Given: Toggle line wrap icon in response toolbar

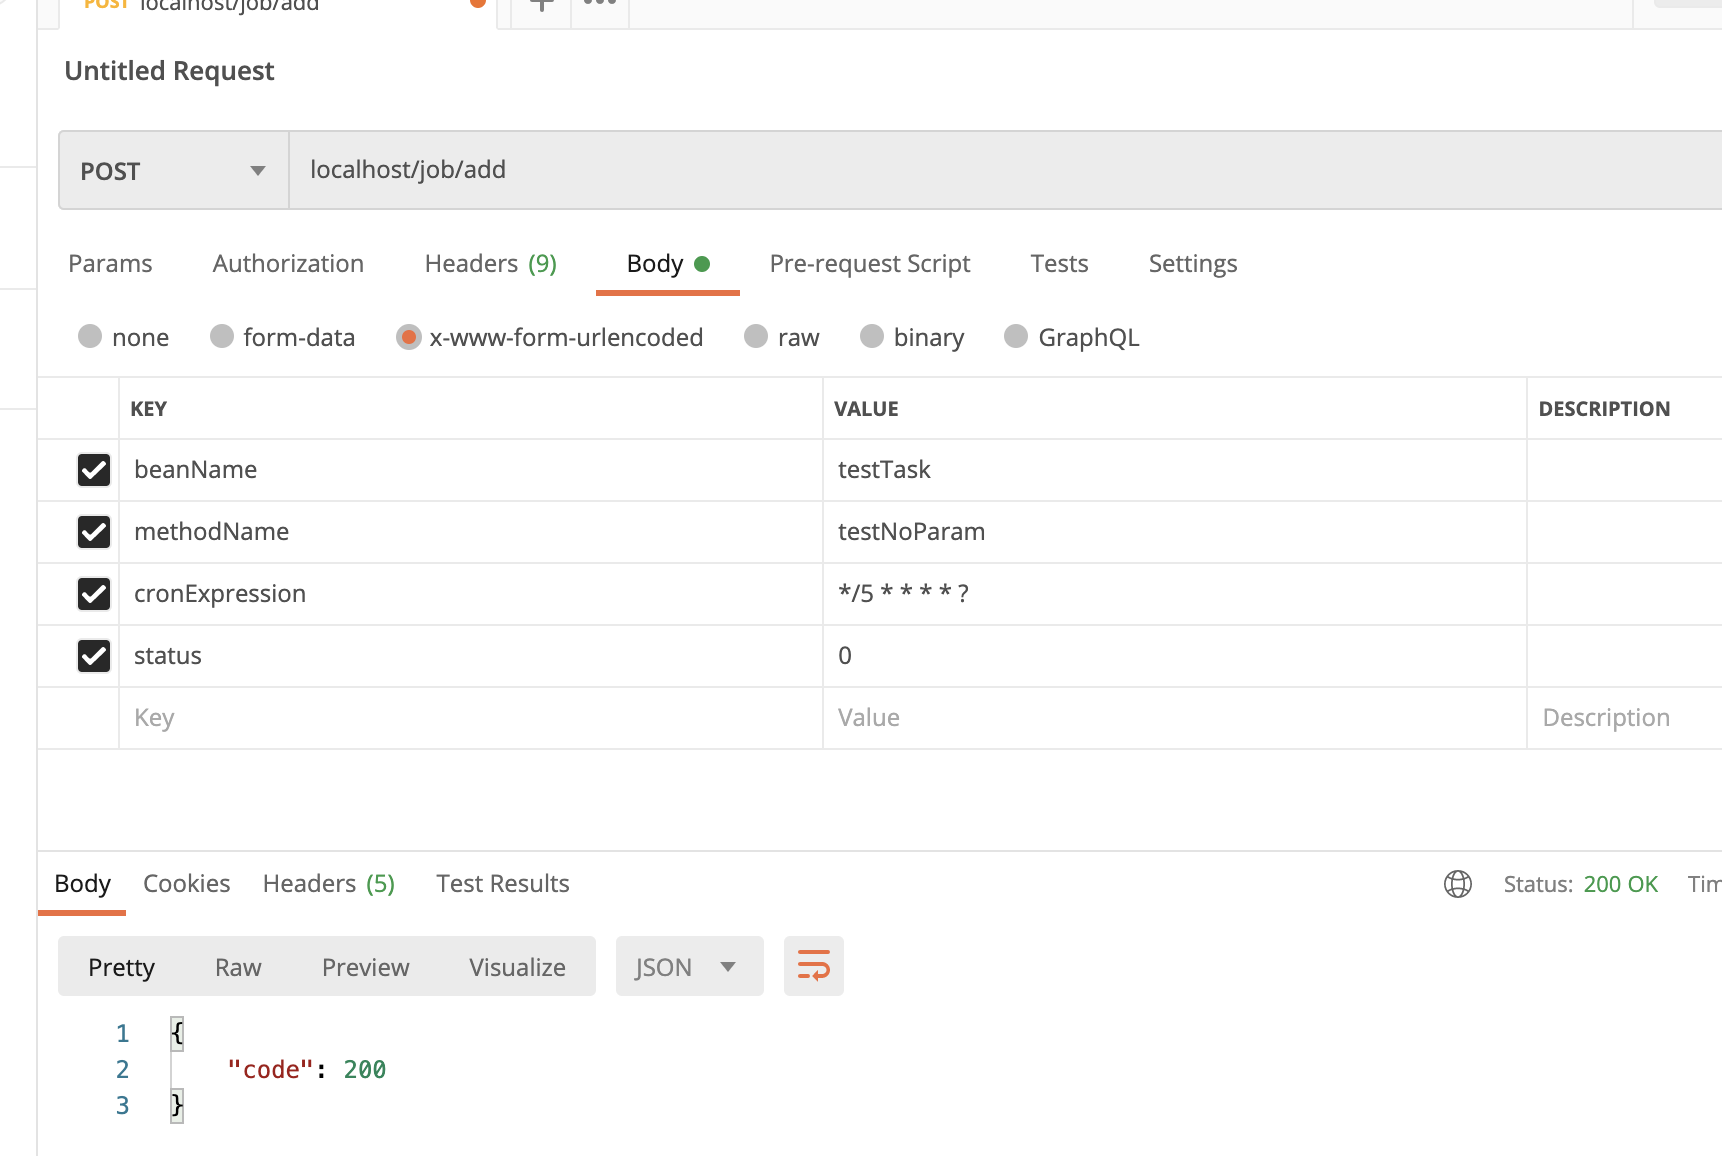Looking at the screenshot, I should (814, 966).
